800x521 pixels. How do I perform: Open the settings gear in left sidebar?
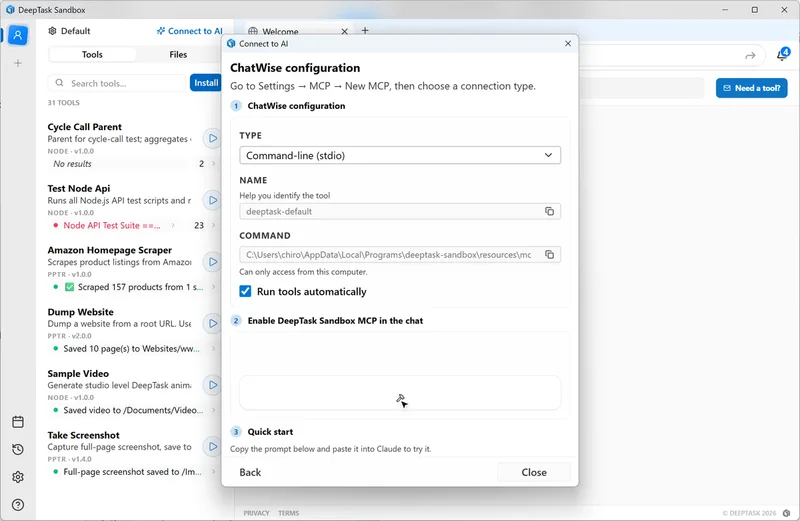pos(18,477)
